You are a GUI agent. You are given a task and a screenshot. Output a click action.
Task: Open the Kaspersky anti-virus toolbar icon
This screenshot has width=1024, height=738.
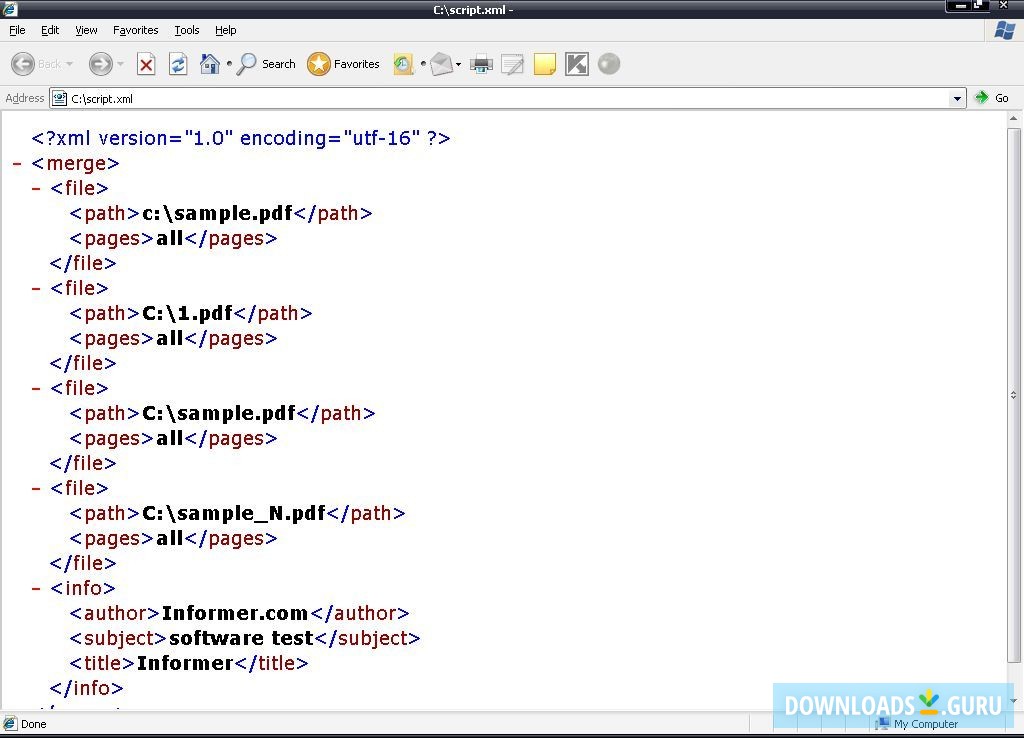(576, 64)
